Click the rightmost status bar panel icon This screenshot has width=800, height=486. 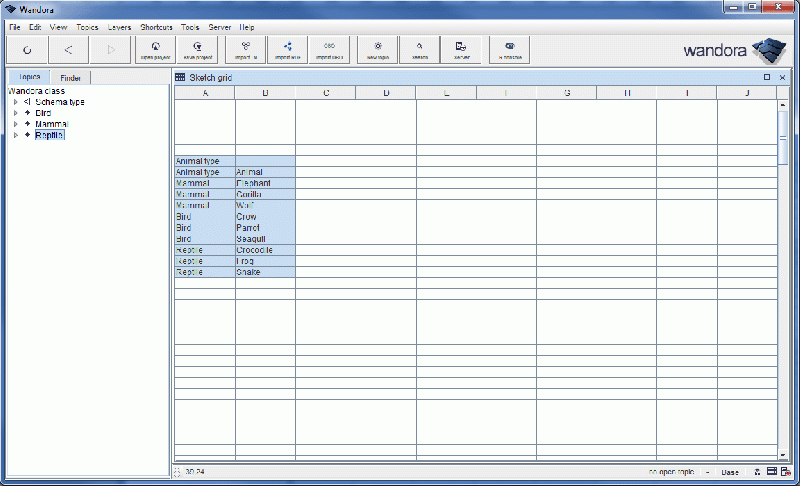(787, 472)
